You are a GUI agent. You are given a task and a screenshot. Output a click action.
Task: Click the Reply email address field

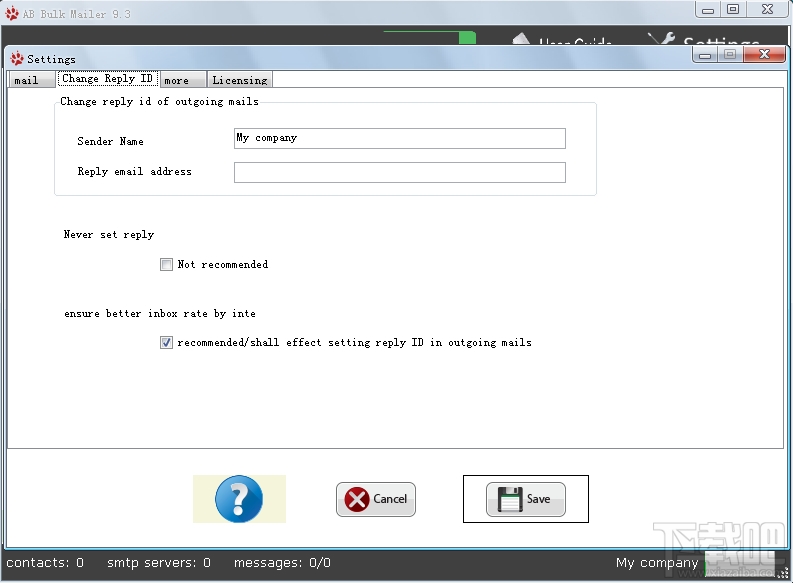coord(400,172)
